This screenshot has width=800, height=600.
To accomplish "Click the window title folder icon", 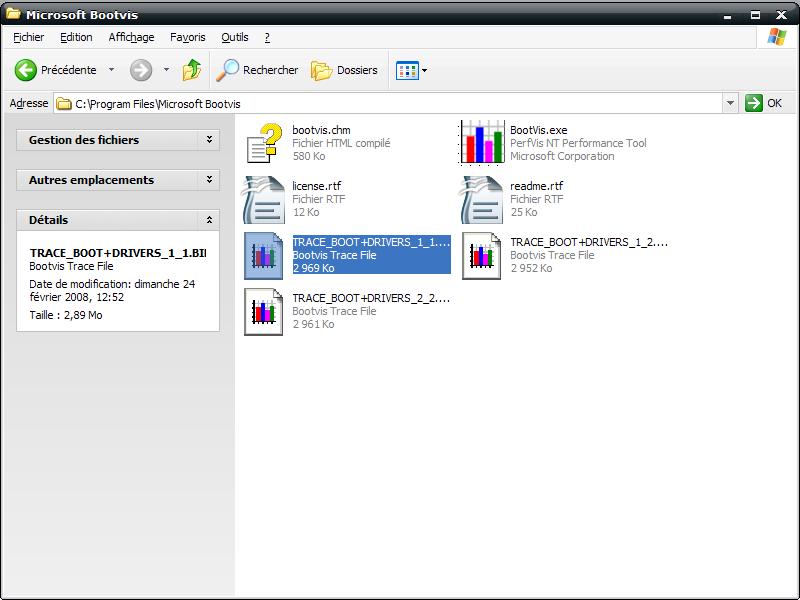I will click(13, 14).
